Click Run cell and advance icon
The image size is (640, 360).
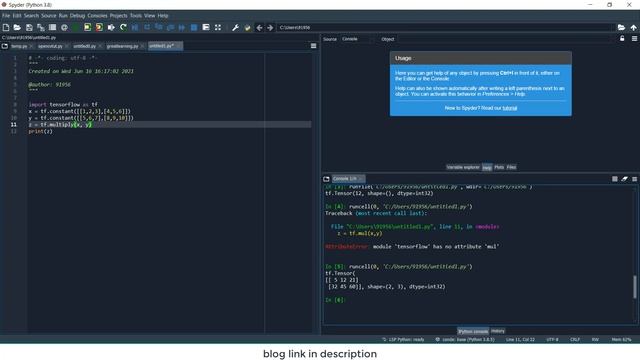99,27
